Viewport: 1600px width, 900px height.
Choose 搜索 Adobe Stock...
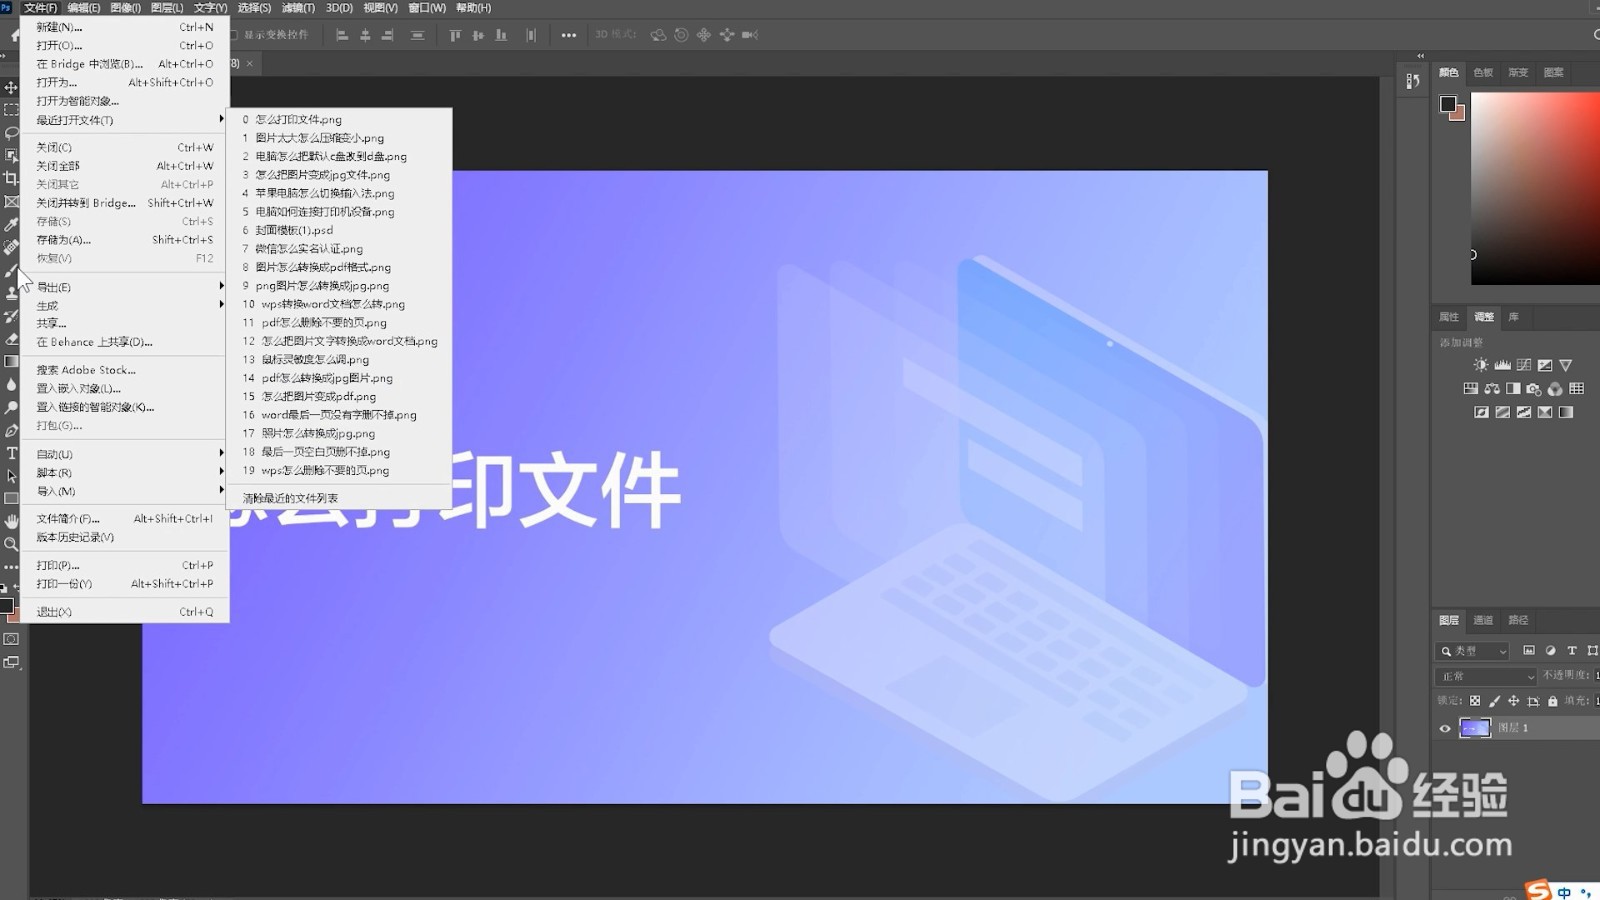coord(124,370)
